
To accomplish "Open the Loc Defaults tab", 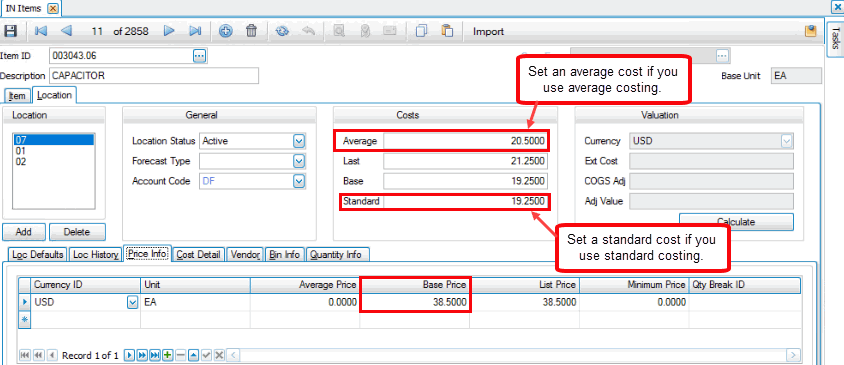I will 38,255.
